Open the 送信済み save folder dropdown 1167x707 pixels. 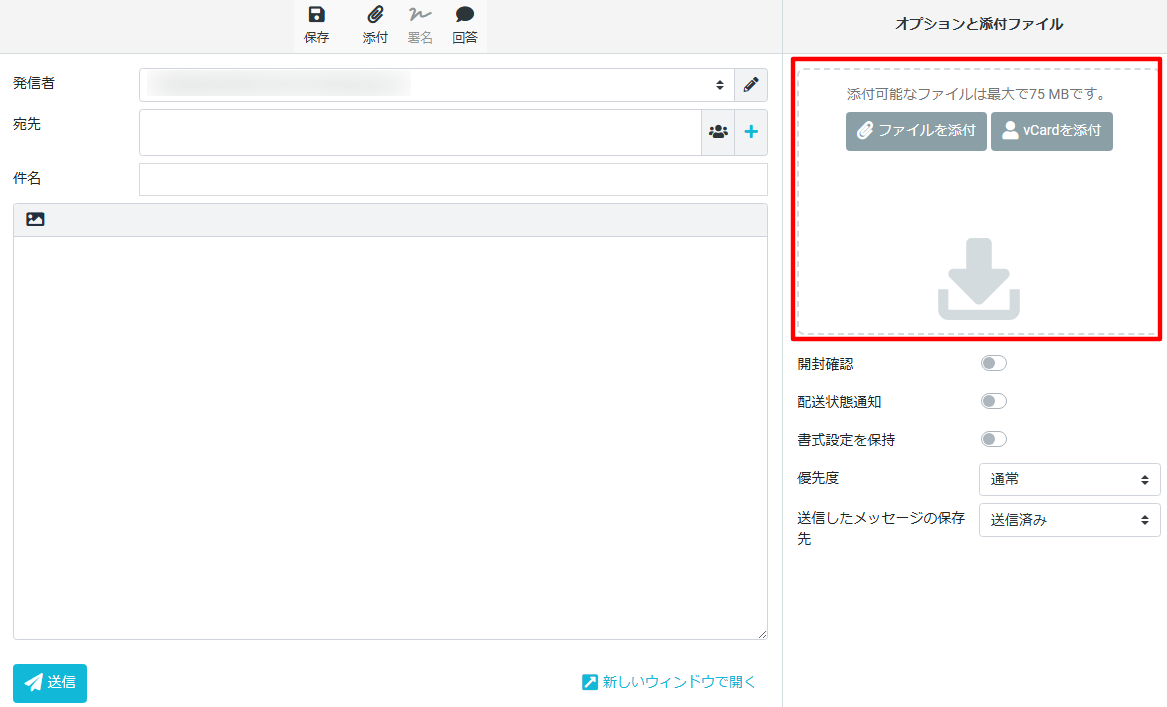click(x=1070, y=520)
